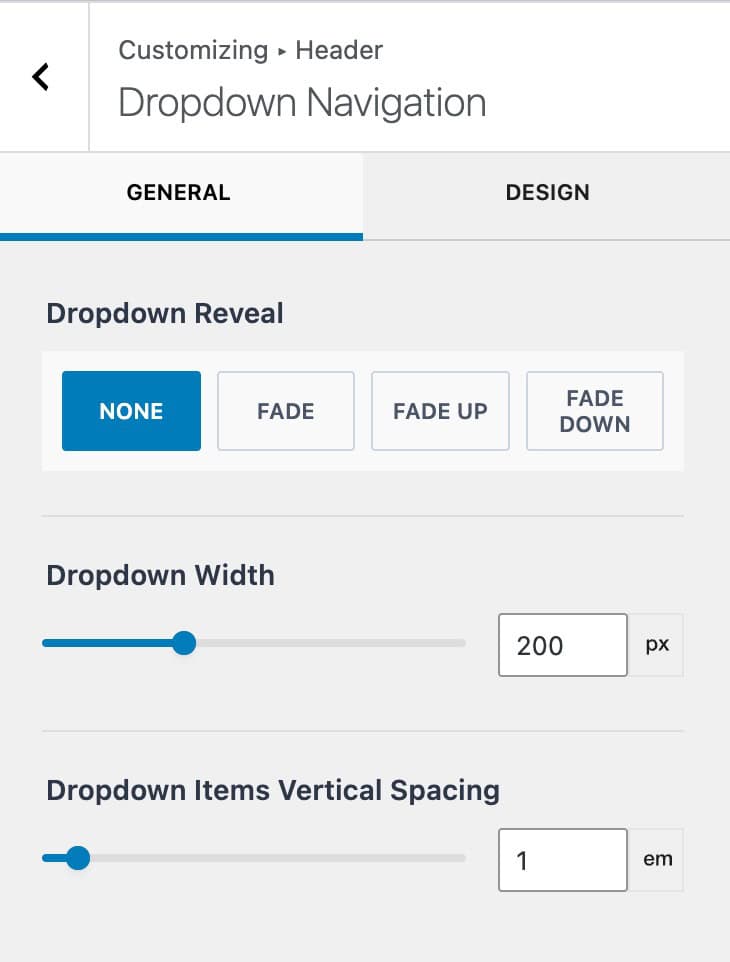Choose FADE UP as dropdown reveal

[x=440, y=410]
